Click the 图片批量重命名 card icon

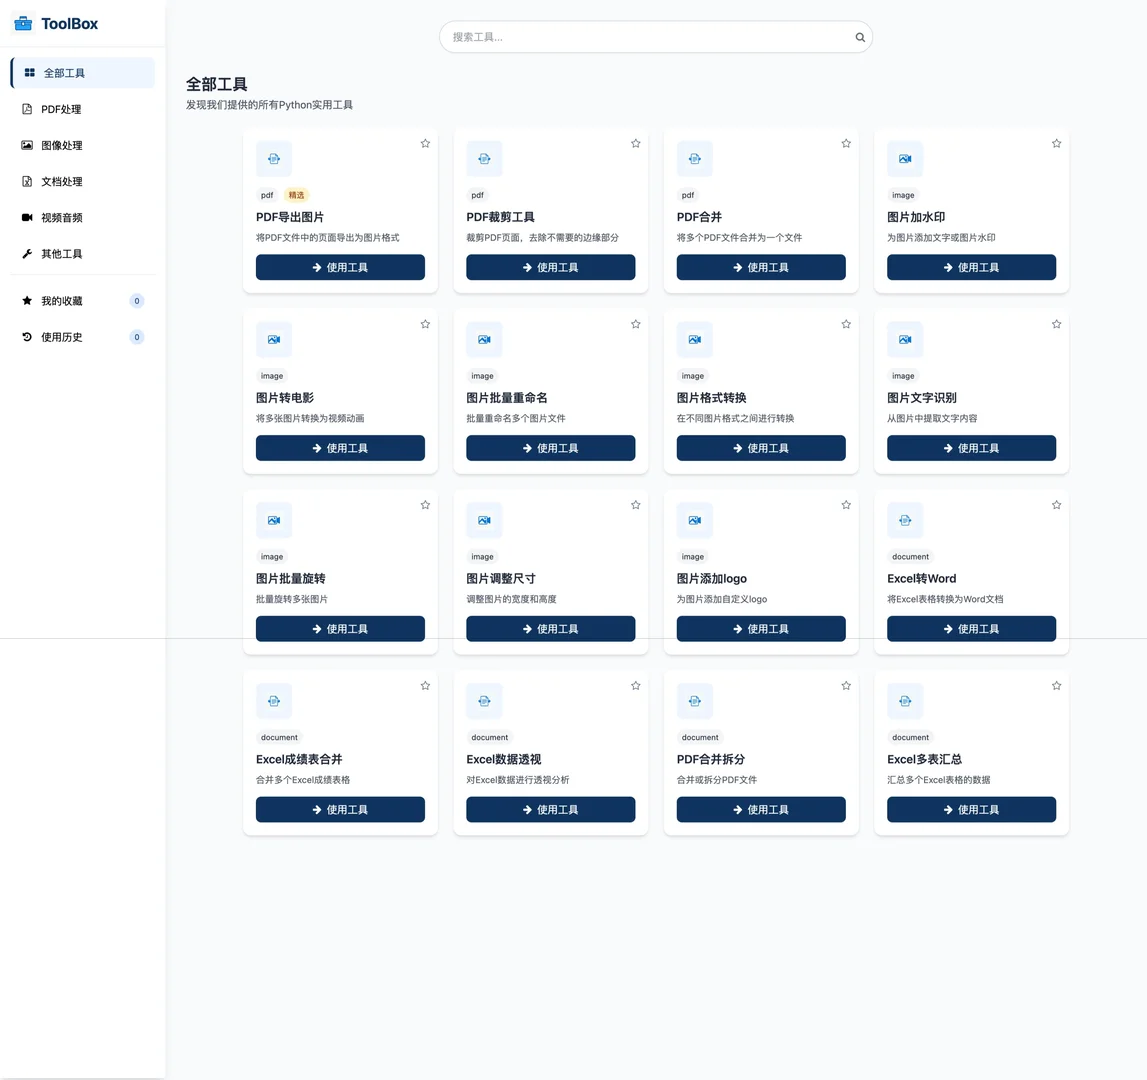pyautogui.click(x=484, y=340)
